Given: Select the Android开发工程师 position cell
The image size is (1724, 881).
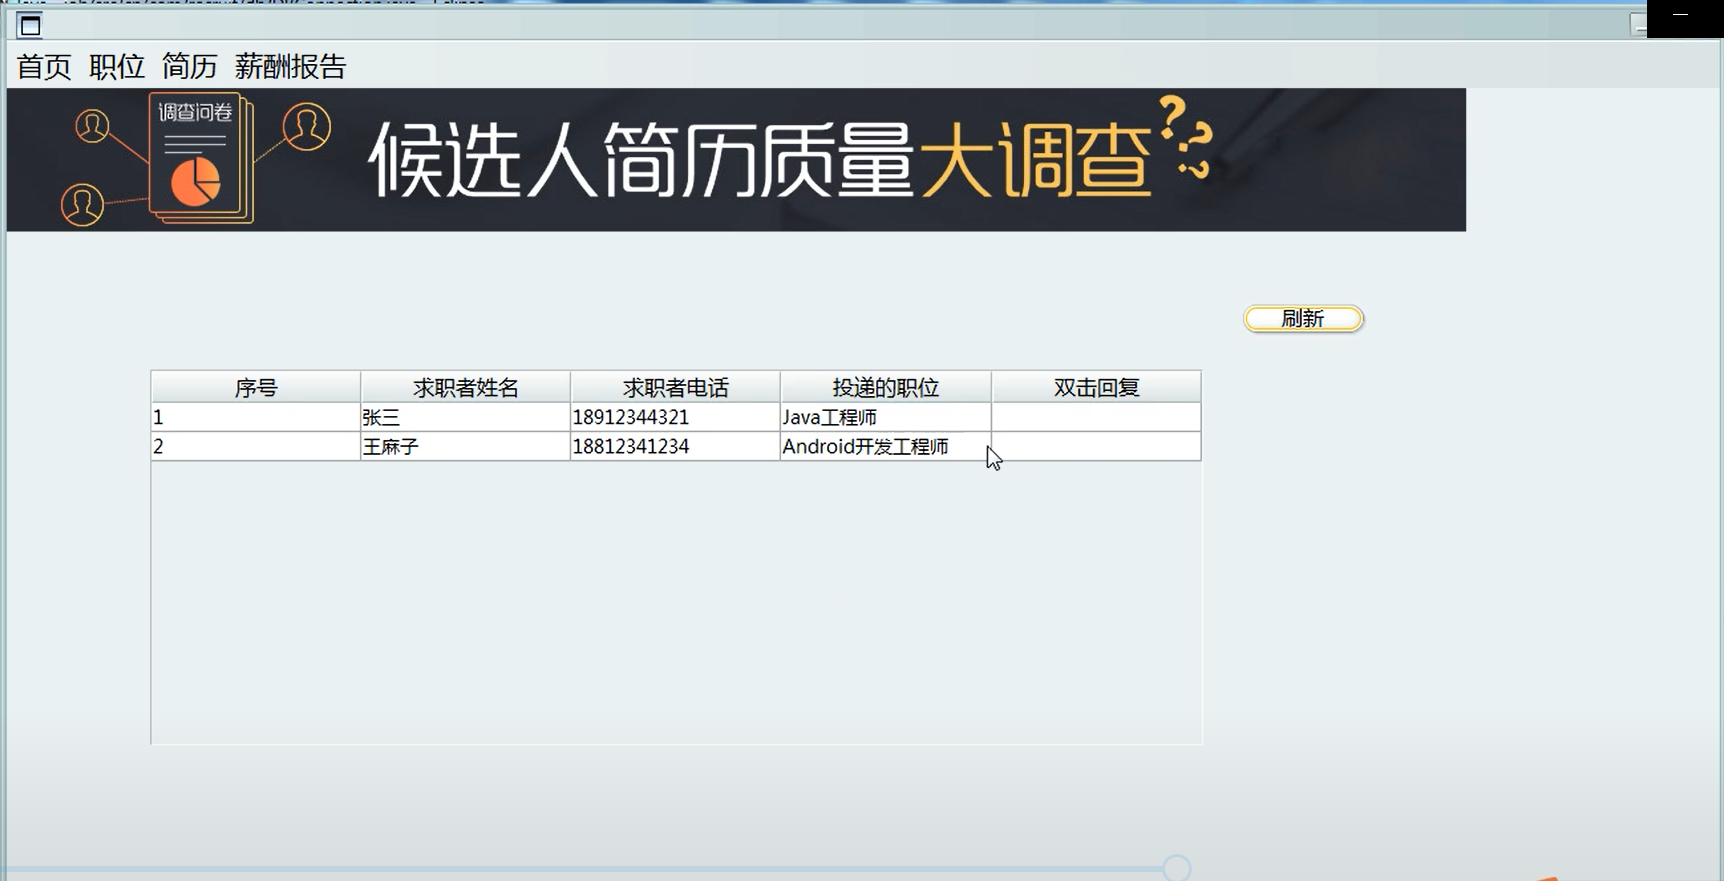Looking at the screenshot, I should click(885, 446).
